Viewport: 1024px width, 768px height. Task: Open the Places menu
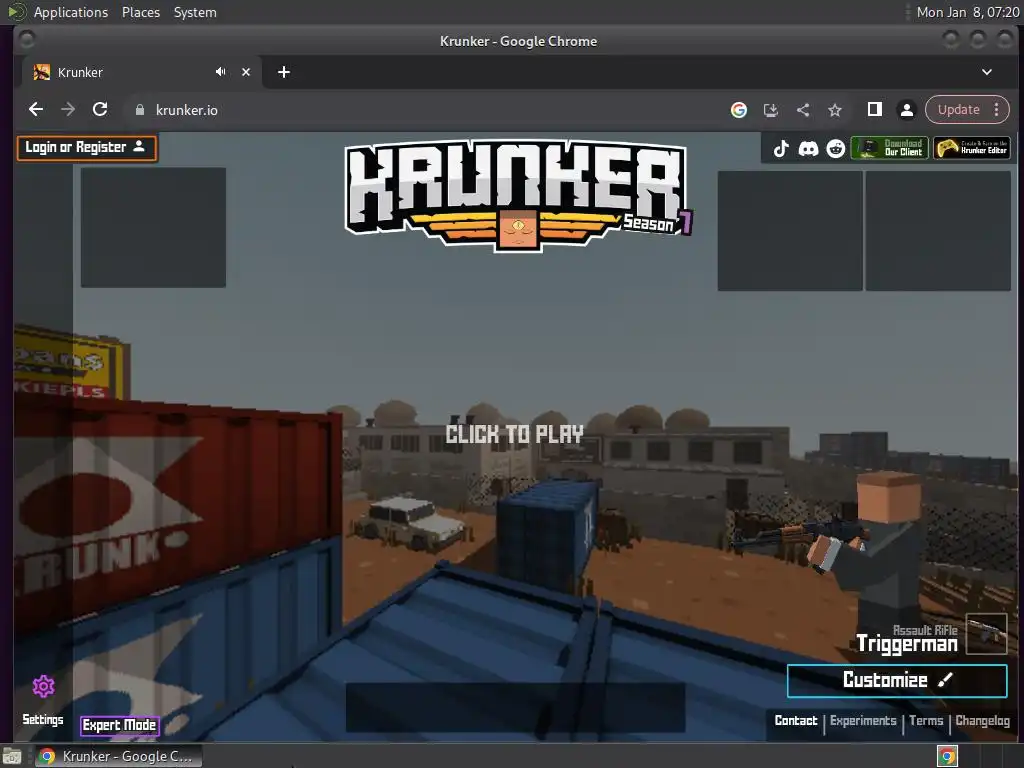click(x=141, y=12)
